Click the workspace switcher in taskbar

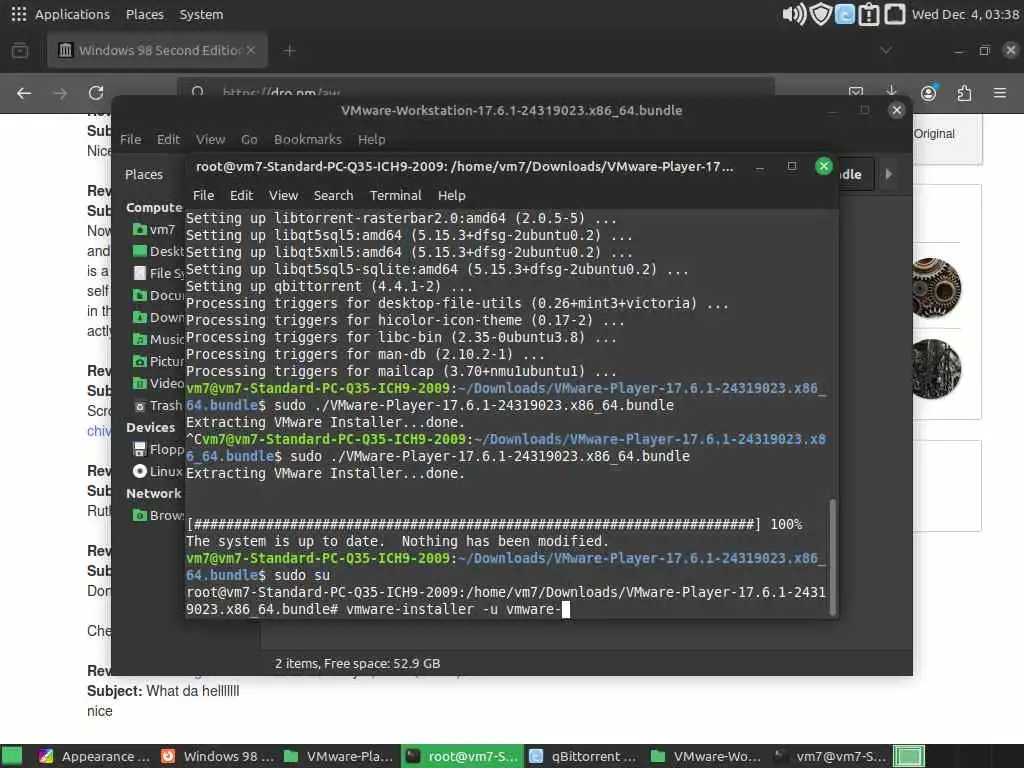908,756
